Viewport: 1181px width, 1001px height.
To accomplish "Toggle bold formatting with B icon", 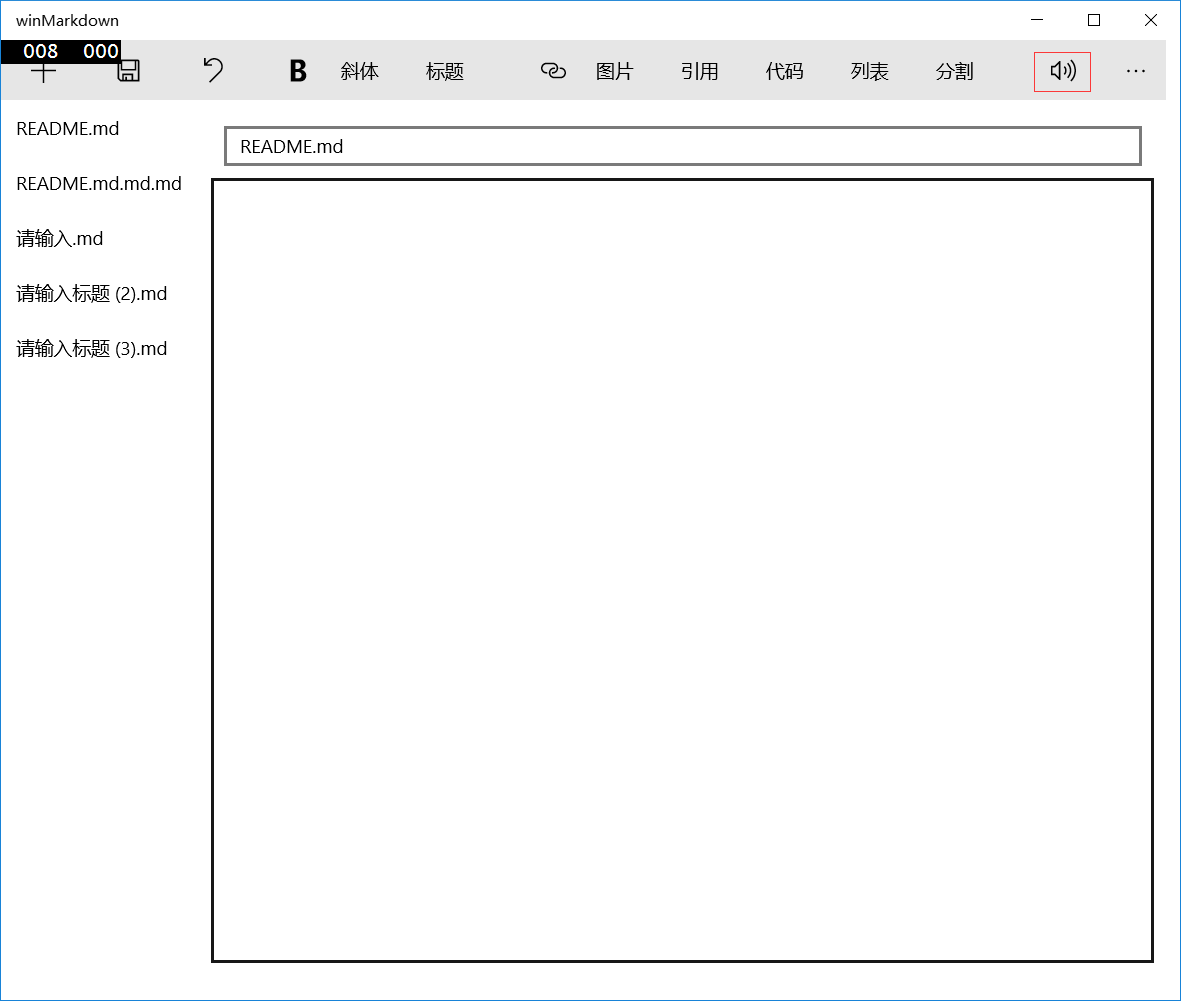I will (298, 71).
